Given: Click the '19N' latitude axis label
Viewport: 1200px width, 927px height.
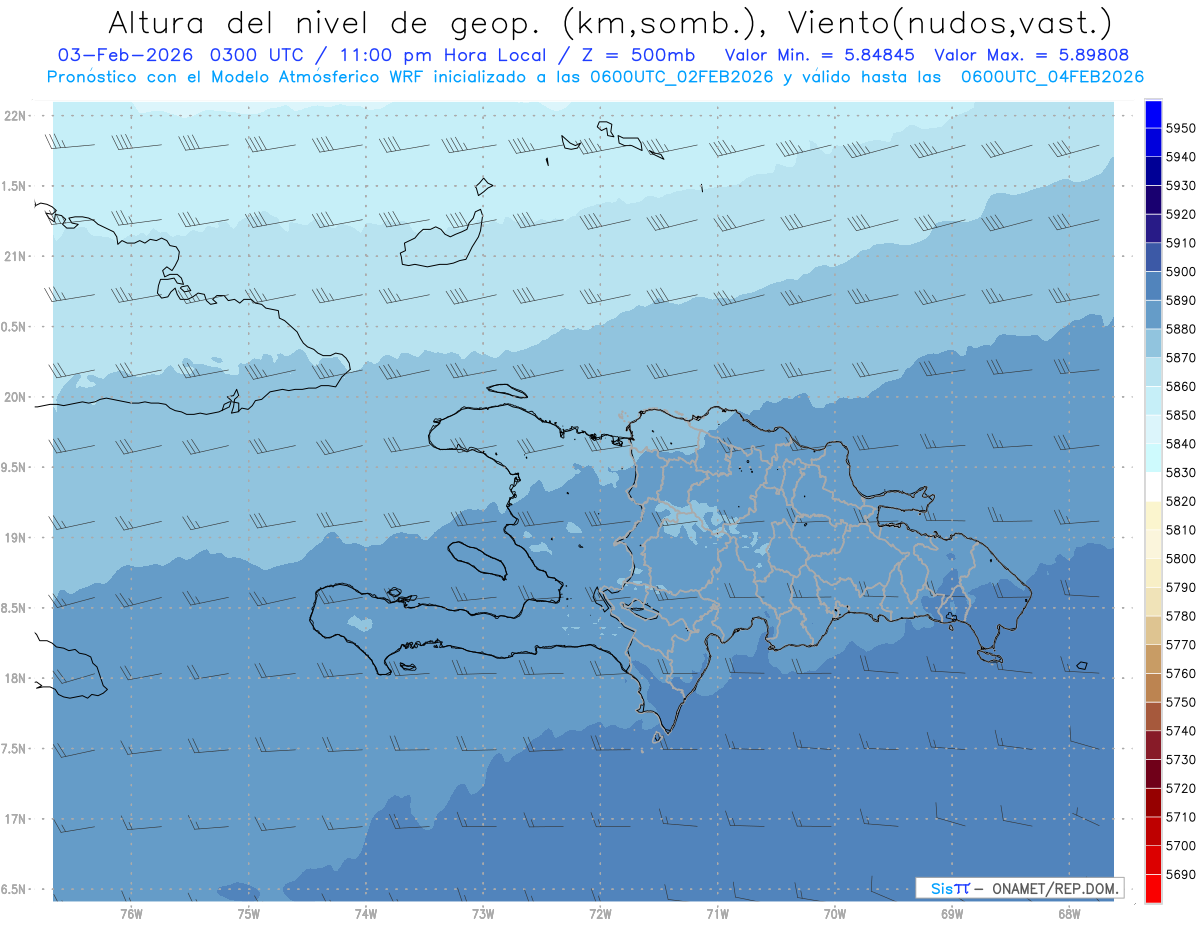Looking at the screenshot, I should click(x=15, y=538).
